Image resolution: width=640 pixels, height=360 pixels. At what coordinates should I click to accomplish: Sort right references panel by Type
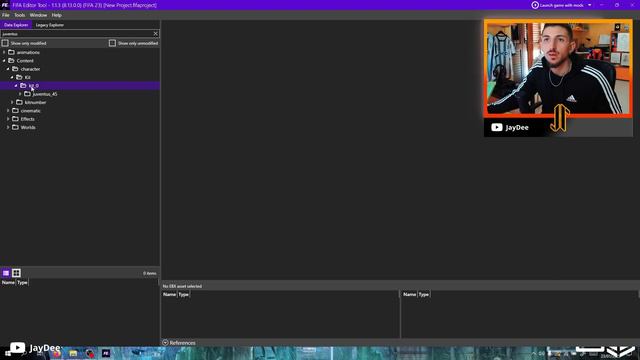pos(424,294)
